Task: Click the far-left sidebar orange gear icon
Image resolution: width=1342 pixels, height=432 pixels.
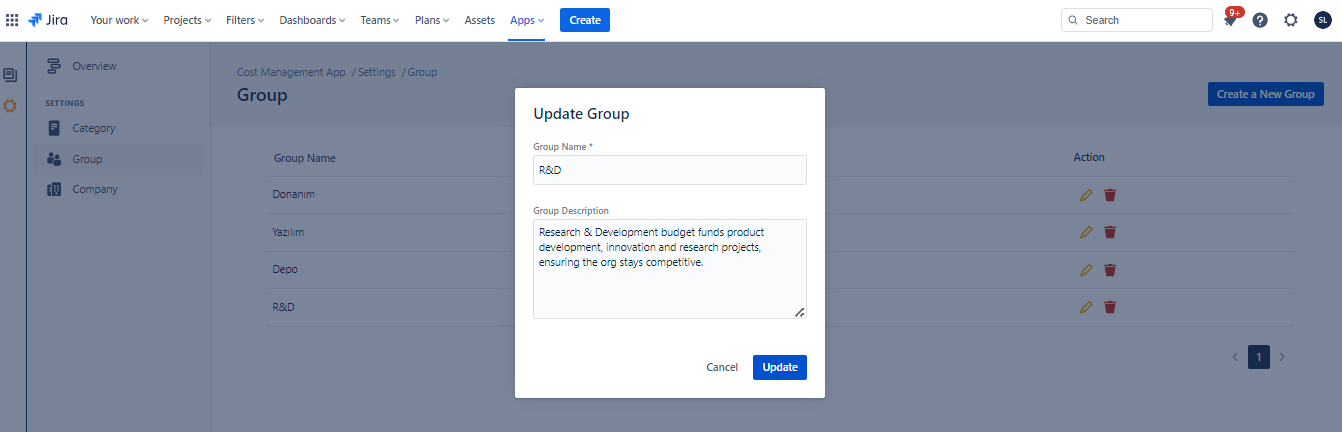Action: pyautogui.click(x=10, y=105)
